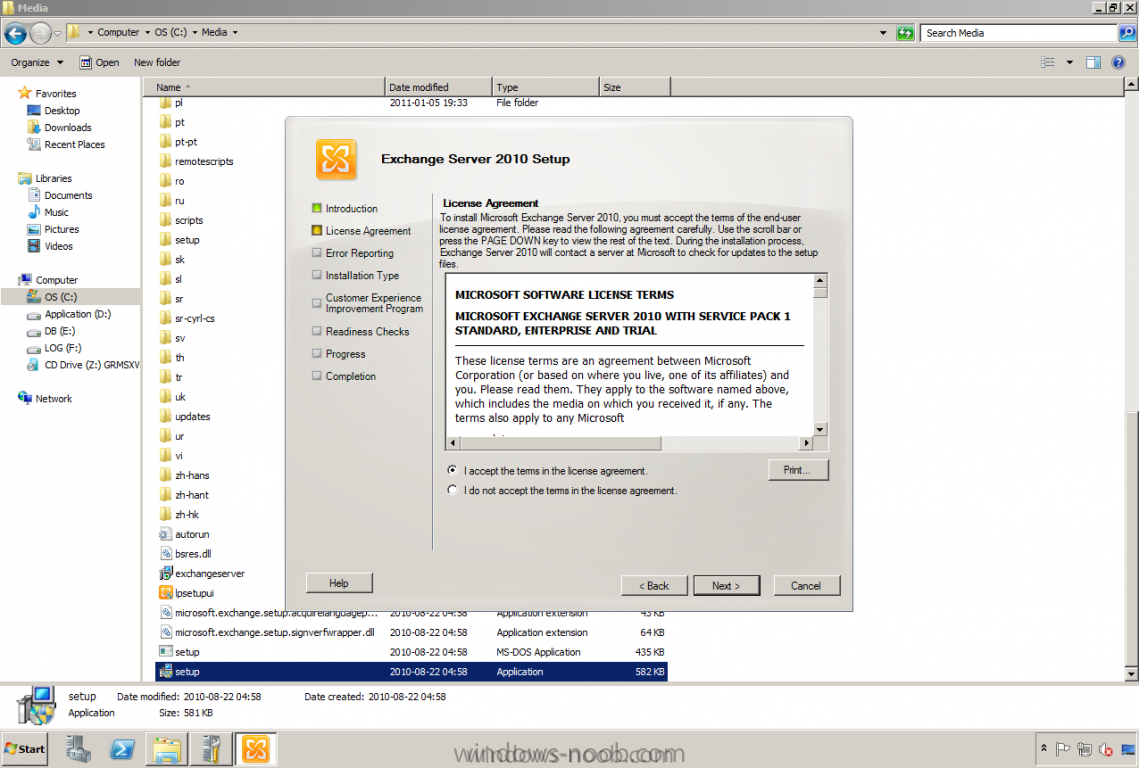Select the lpsetupui file icon
1139x768 pixels.
click(x=166, y=593)
